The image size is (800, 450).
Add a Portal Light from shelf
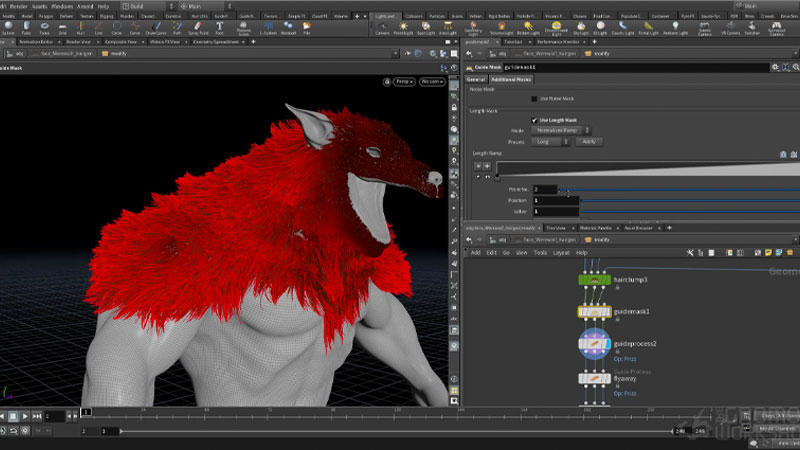point(648,28)
